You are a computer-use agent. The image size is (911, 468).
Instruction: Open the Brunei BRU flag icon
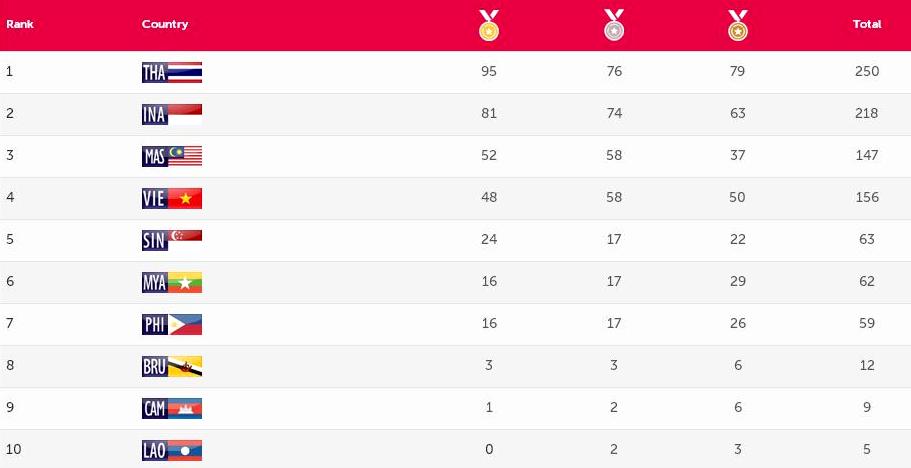click(x=172, y=366)
